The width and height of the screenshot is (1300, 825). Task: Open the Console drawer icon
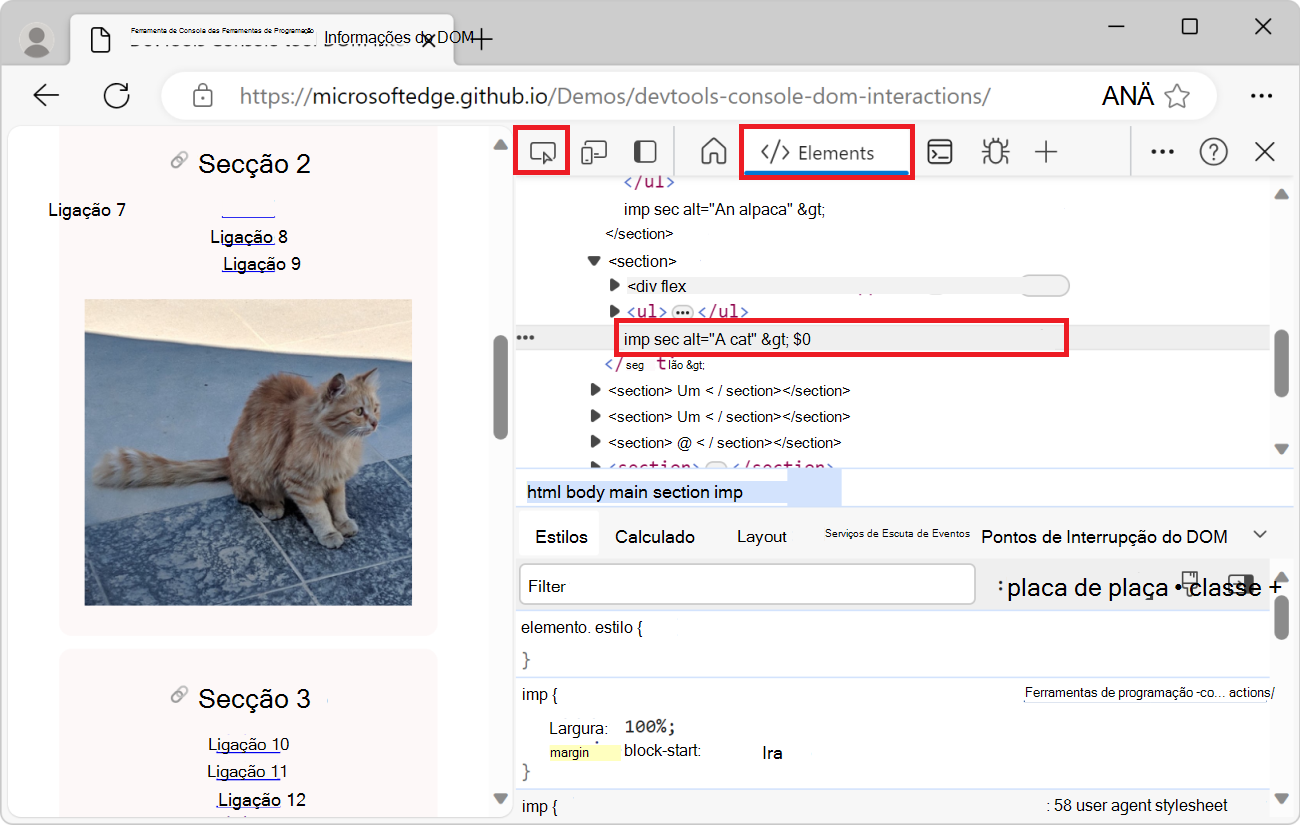(x=940, y=151)
